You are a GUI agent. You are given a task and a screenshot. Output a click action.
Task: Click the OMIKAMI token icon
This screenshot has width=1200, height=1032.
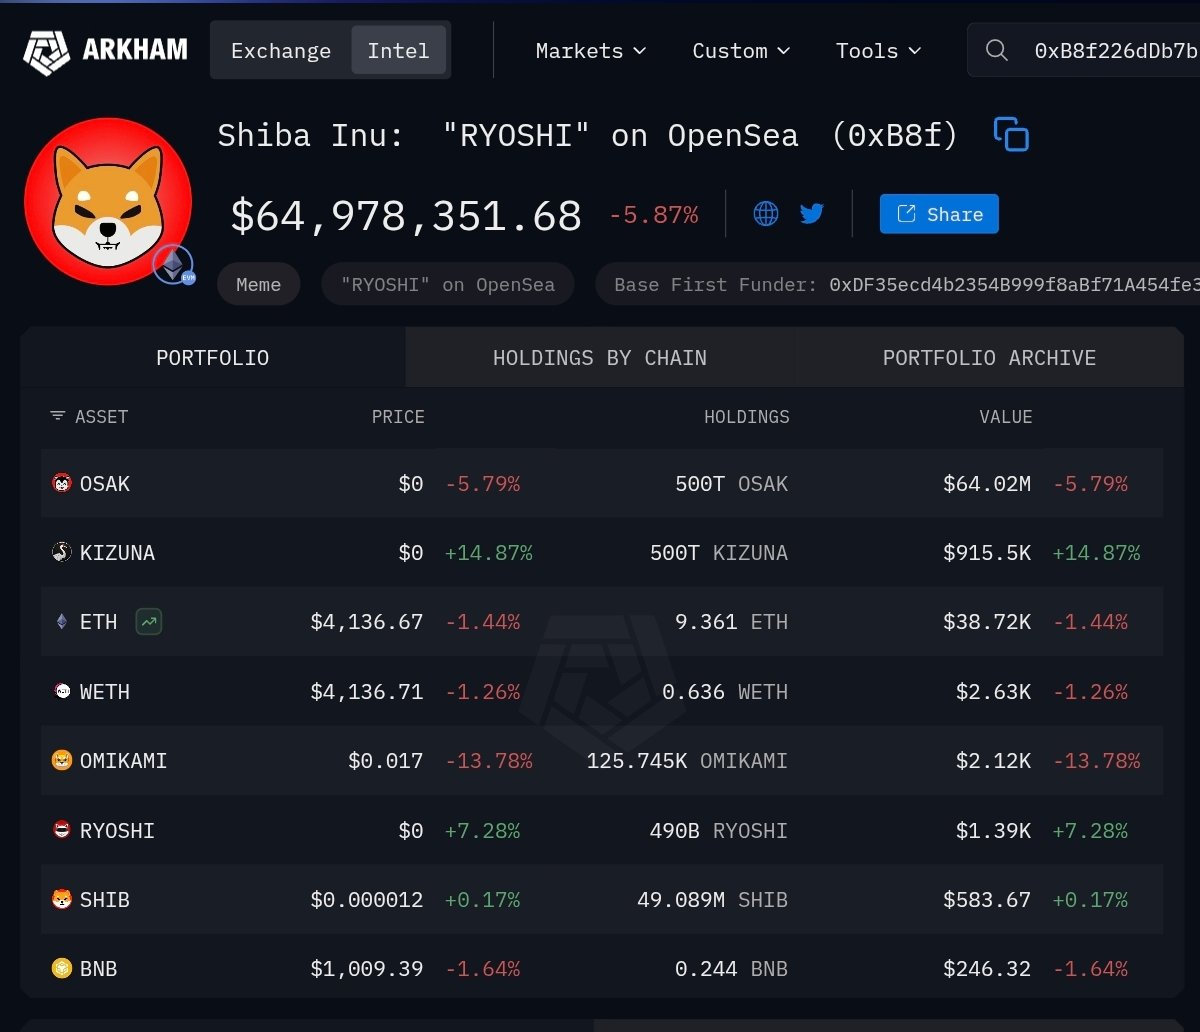tap(62, 761)
